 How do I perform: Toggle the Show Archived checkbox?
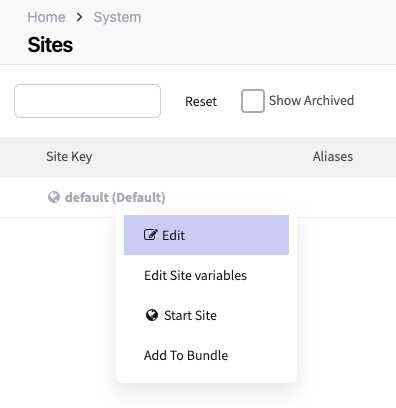click(253, 101)
